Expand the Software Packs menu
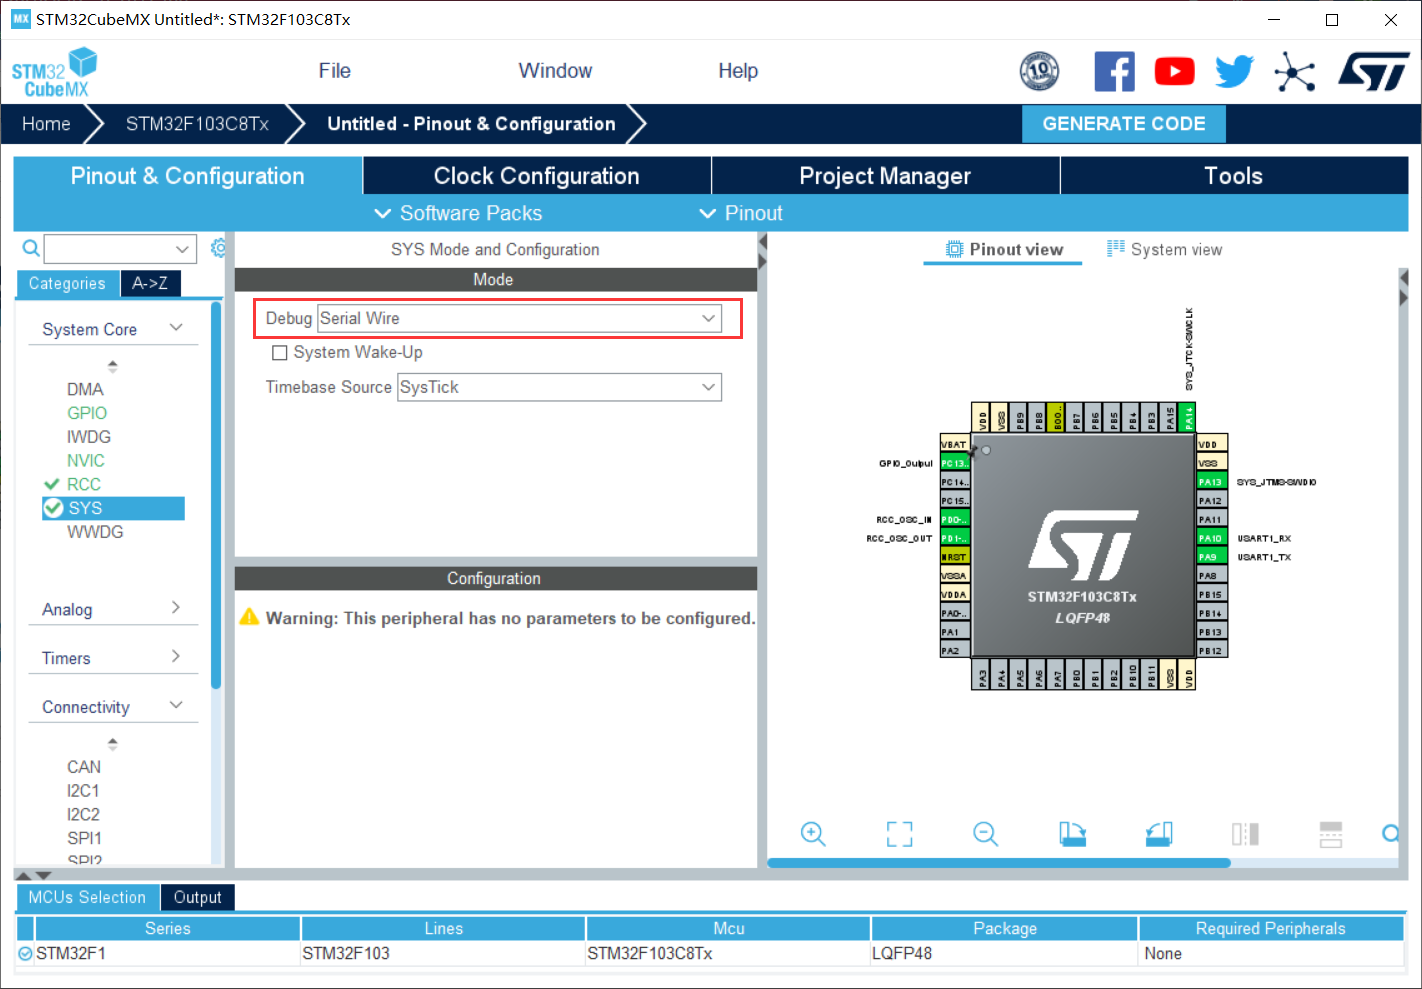This screenshot has width=1422, height=989. click(458, 213)
